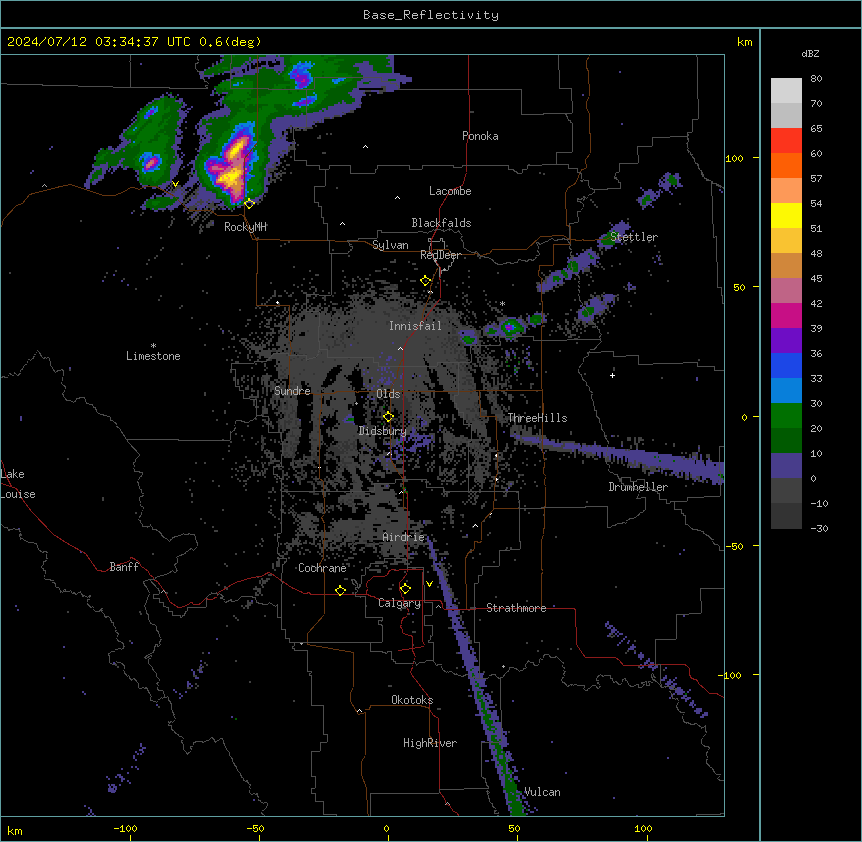Click the 80 value in the dBZ legend
This screenshot has height=842, width=862.
click(x=816, y=79)
